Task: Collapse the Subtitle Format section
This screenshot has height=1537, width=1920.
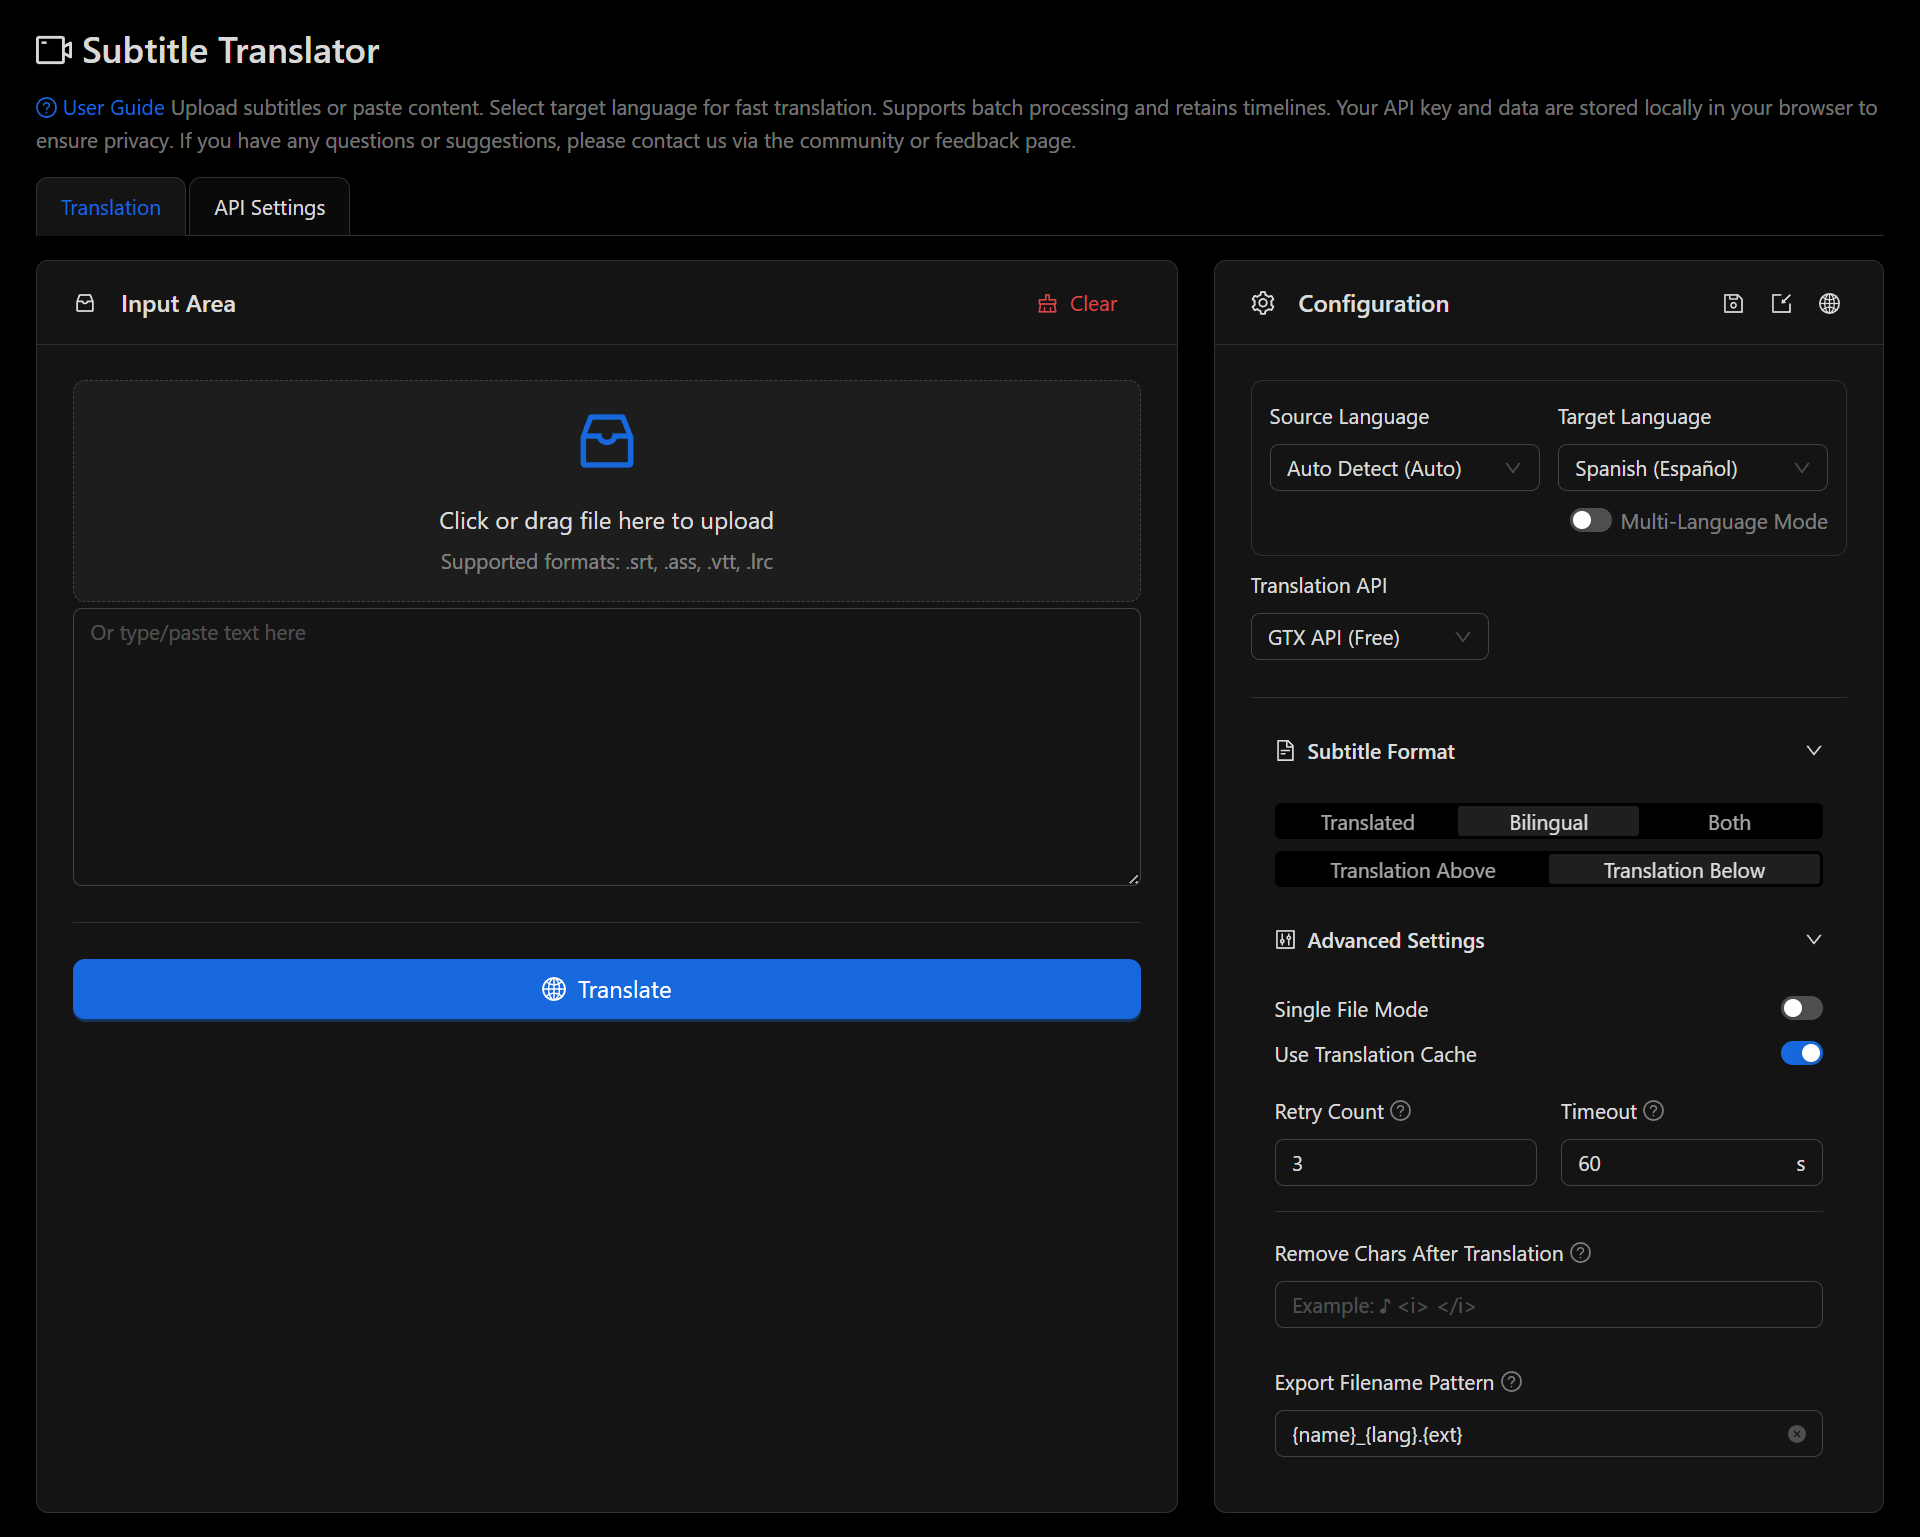Action: click(x=1814, y=750)
